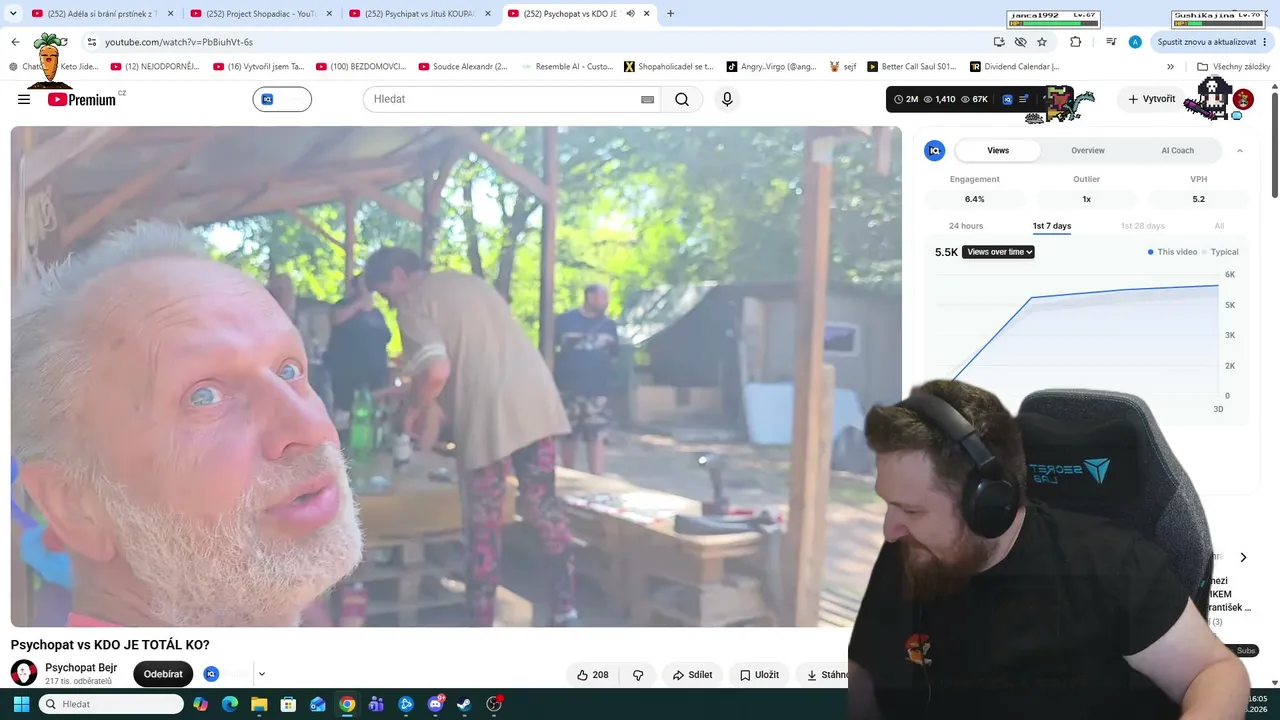Image resolution: width=1280 pixels, height=720 pixels.
Task: Click the blue IQ logo in side panel
Action: tap(935, 150)
